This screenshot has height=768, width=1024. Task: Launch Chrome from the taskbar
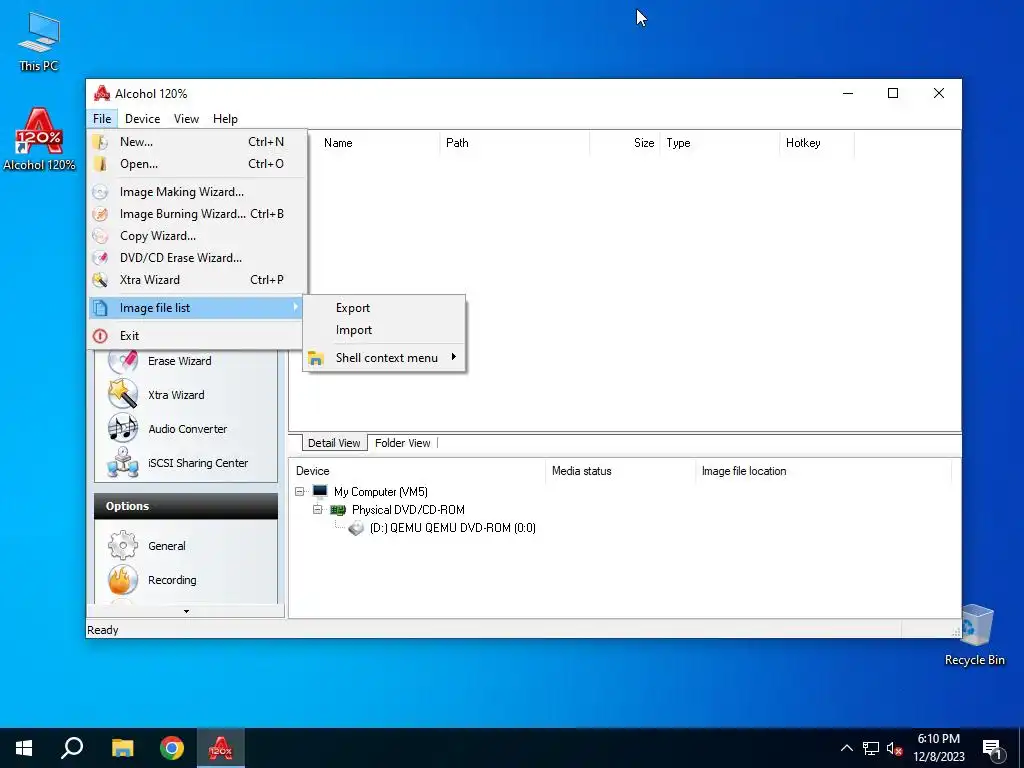[172, 748]
